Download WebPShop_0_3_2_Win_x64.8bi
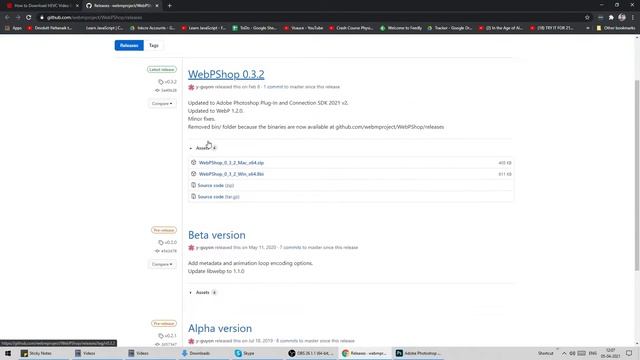The width and height of the screenshot is (640, 360). coord(231,174)
